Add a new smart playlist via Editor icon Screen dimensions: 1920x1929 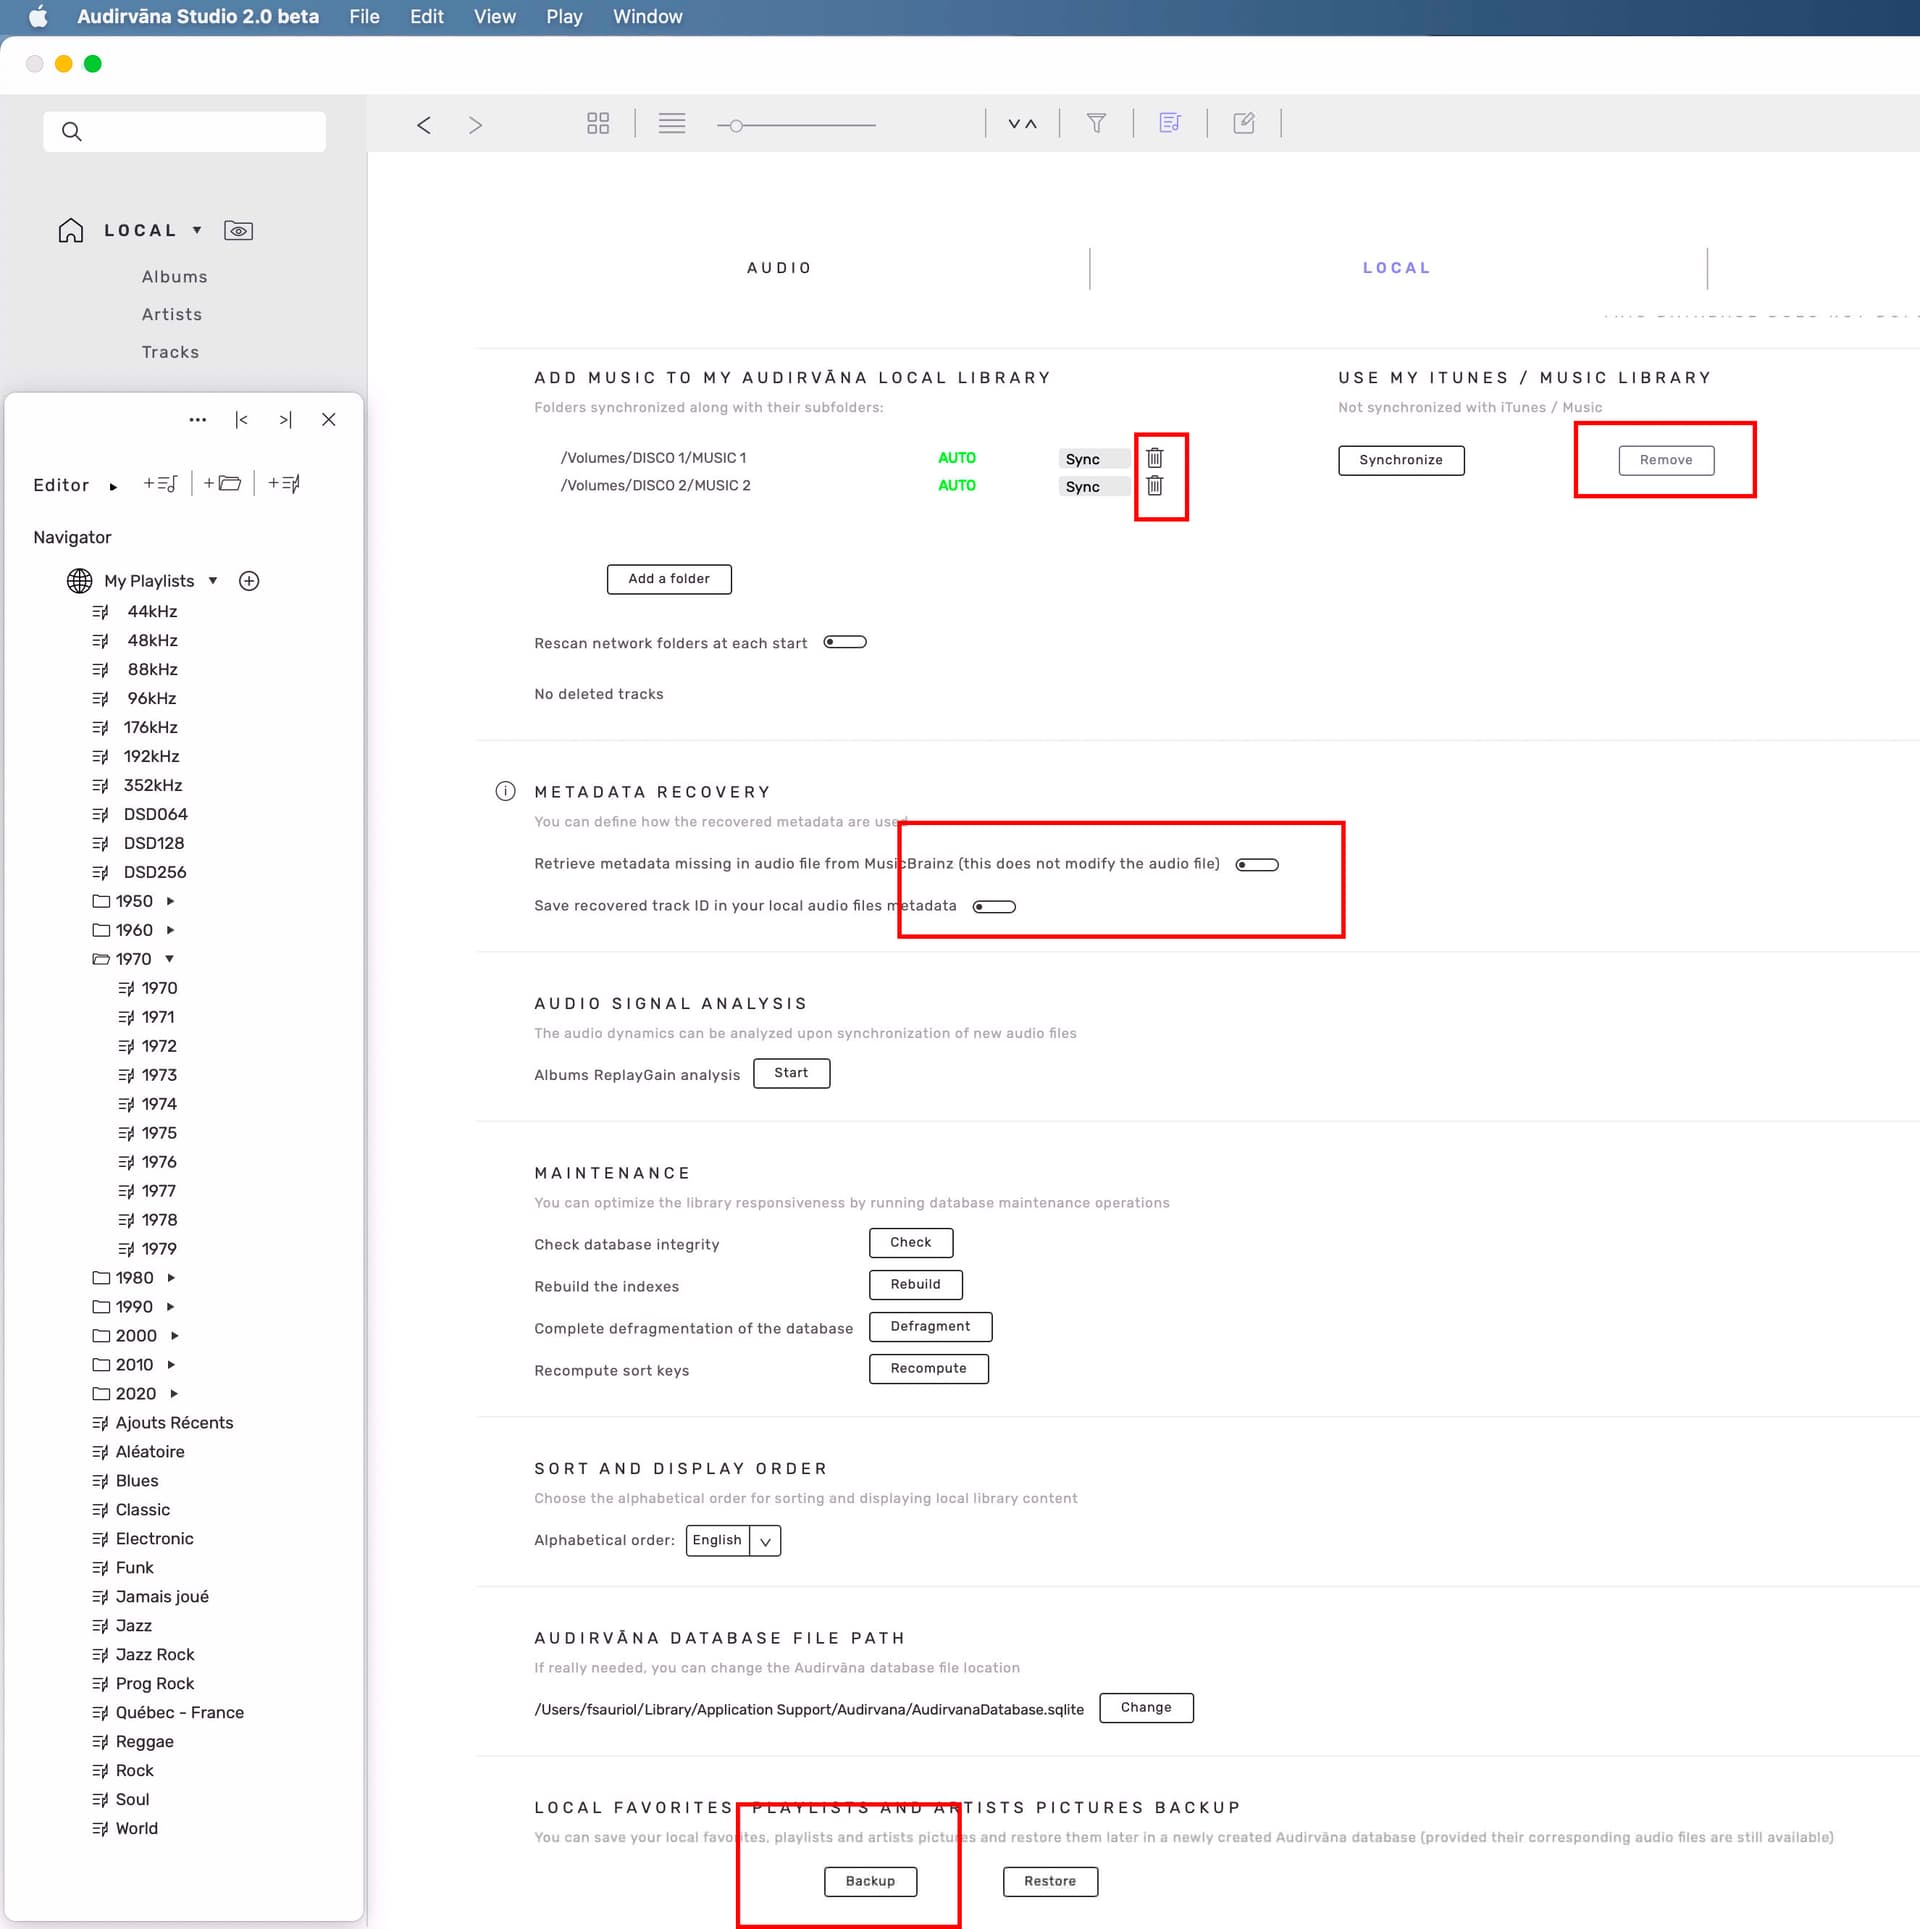284,484
